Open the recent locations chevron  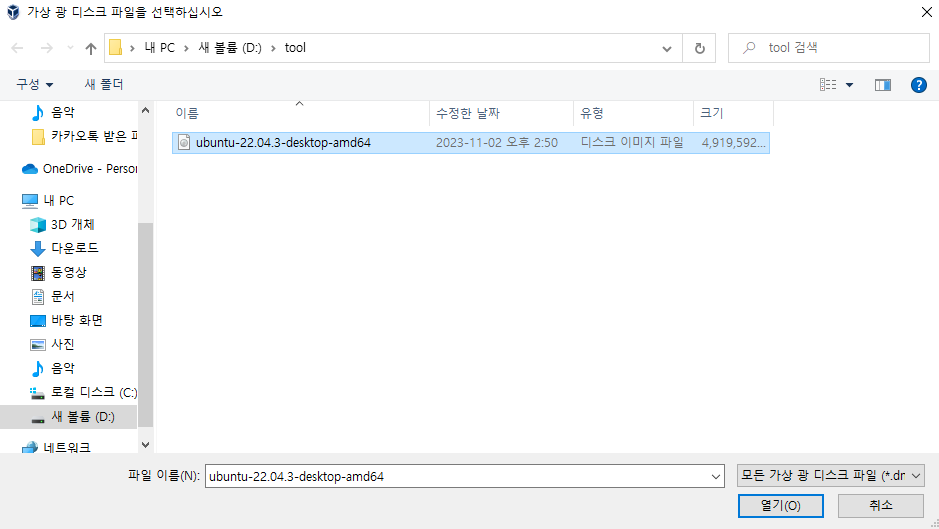pos(70,48)
